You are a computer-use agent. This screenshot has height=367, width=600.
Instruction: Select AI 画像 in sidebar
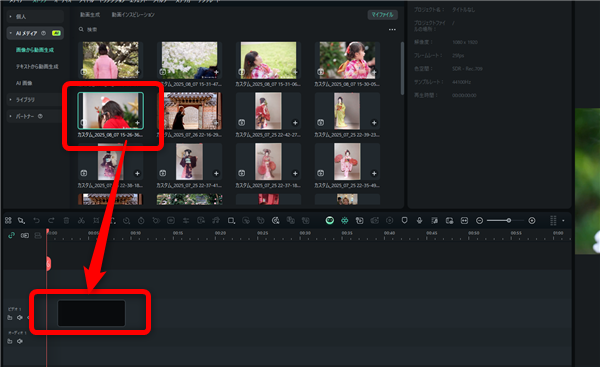click(x=24, y=83)
